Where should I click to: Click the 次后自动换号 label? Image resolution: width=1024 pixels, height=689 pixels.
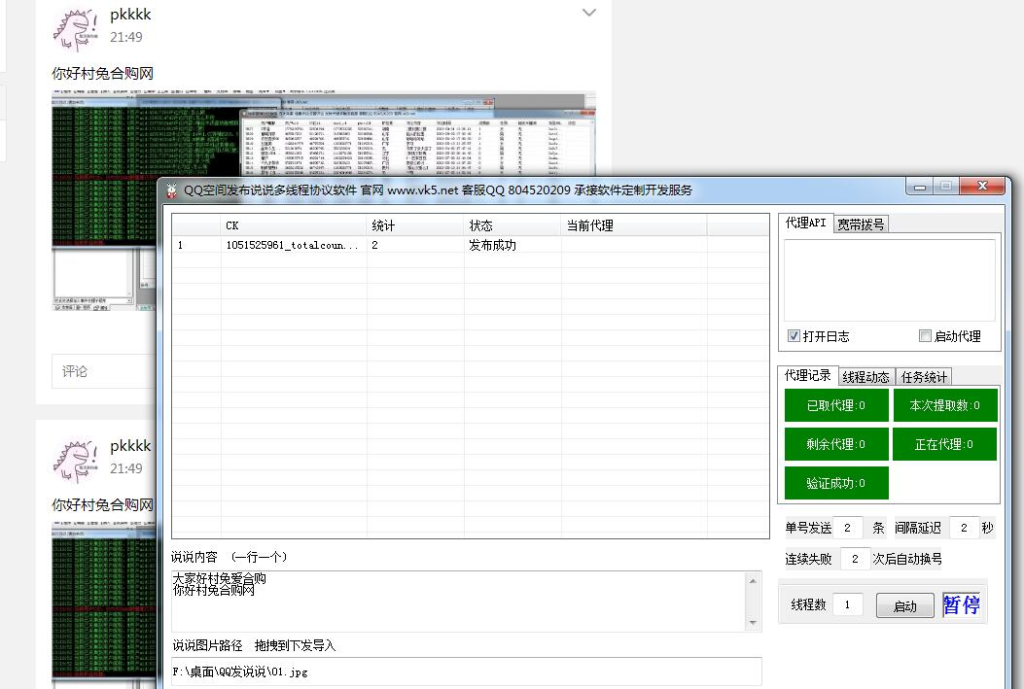907,559
